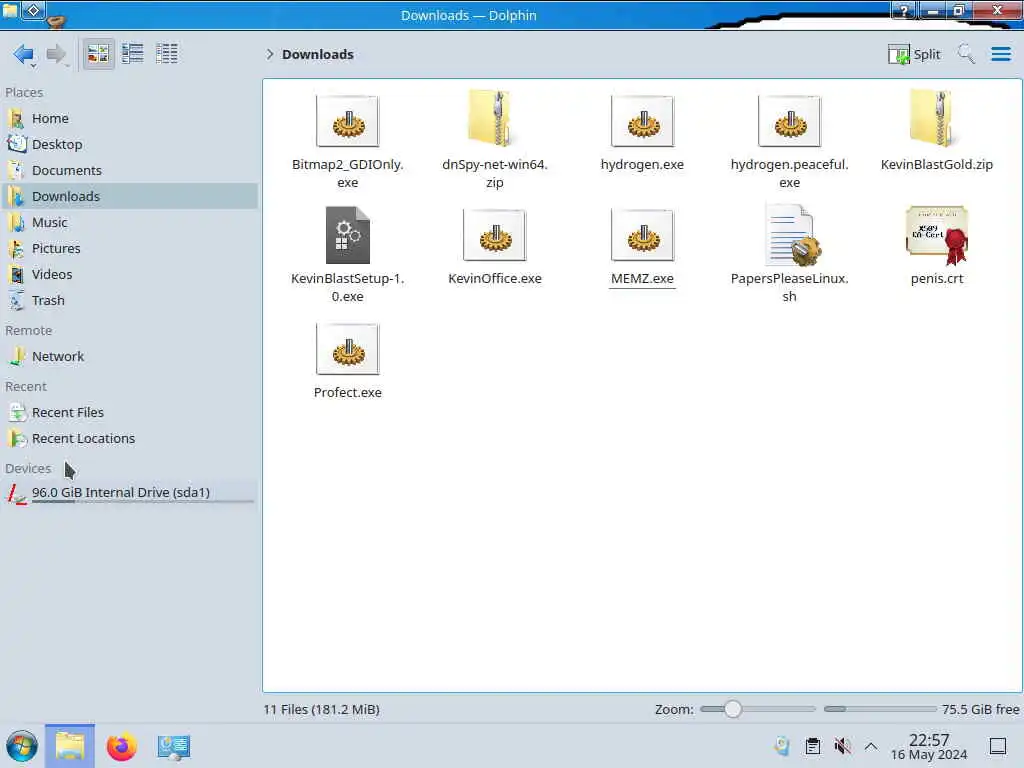Screen dimensions: 1024x768
Task: Go back with the blue back arrow
Action: (22, 54)
